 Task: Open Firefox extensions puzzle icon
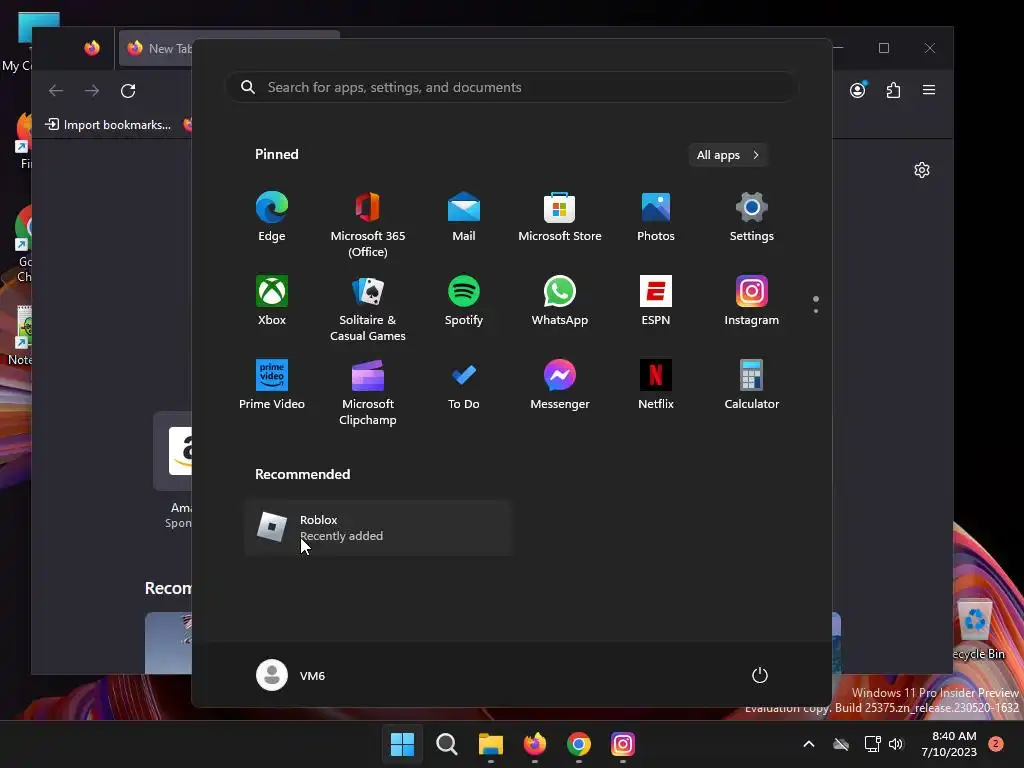pyautogui.click(x=893, y=90)
